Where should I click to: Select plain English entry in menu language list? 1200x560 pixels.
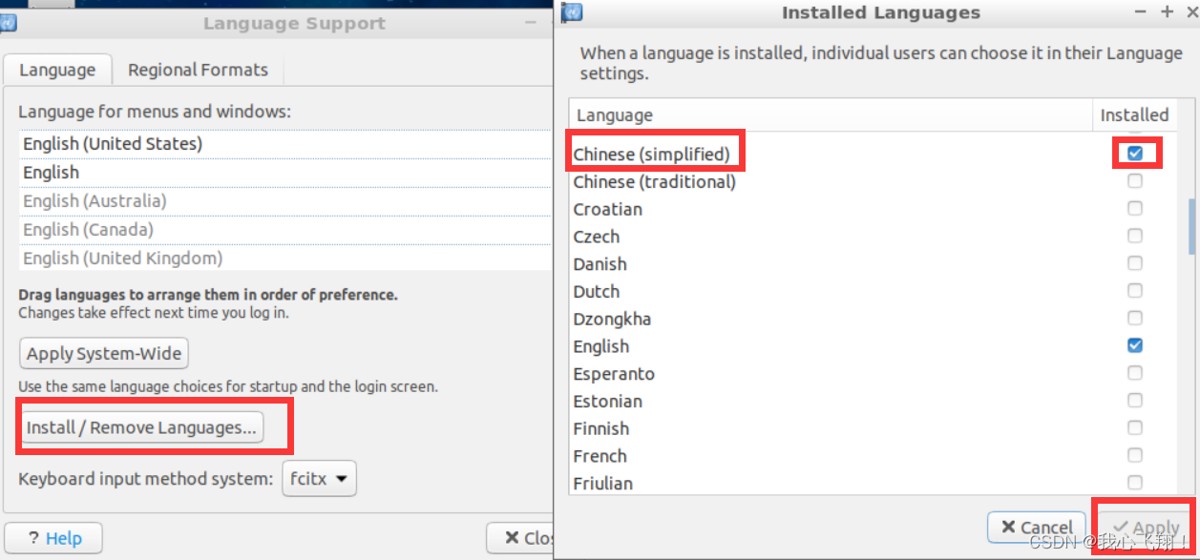286,172
